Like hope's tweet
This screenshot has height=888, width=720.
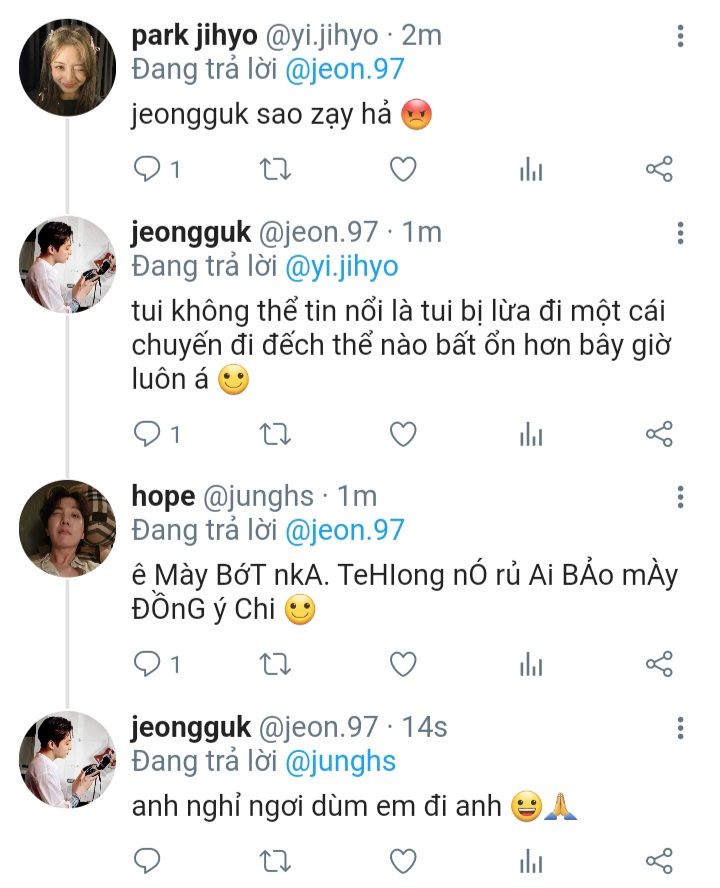coord(402,663)
